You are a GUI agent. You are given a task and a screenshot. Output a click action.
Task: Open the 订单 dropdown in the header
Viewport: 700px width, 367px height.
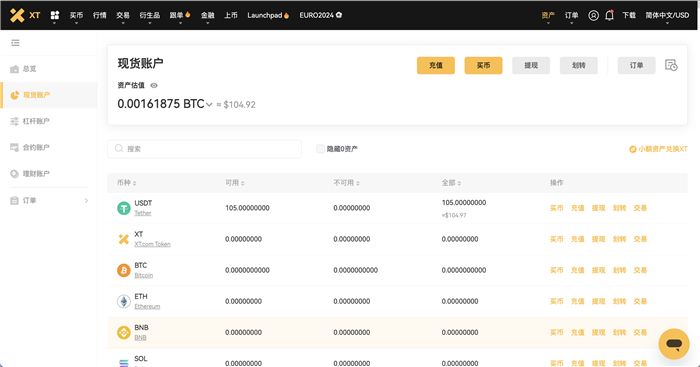pyautogui.click(x=571, y=15)
